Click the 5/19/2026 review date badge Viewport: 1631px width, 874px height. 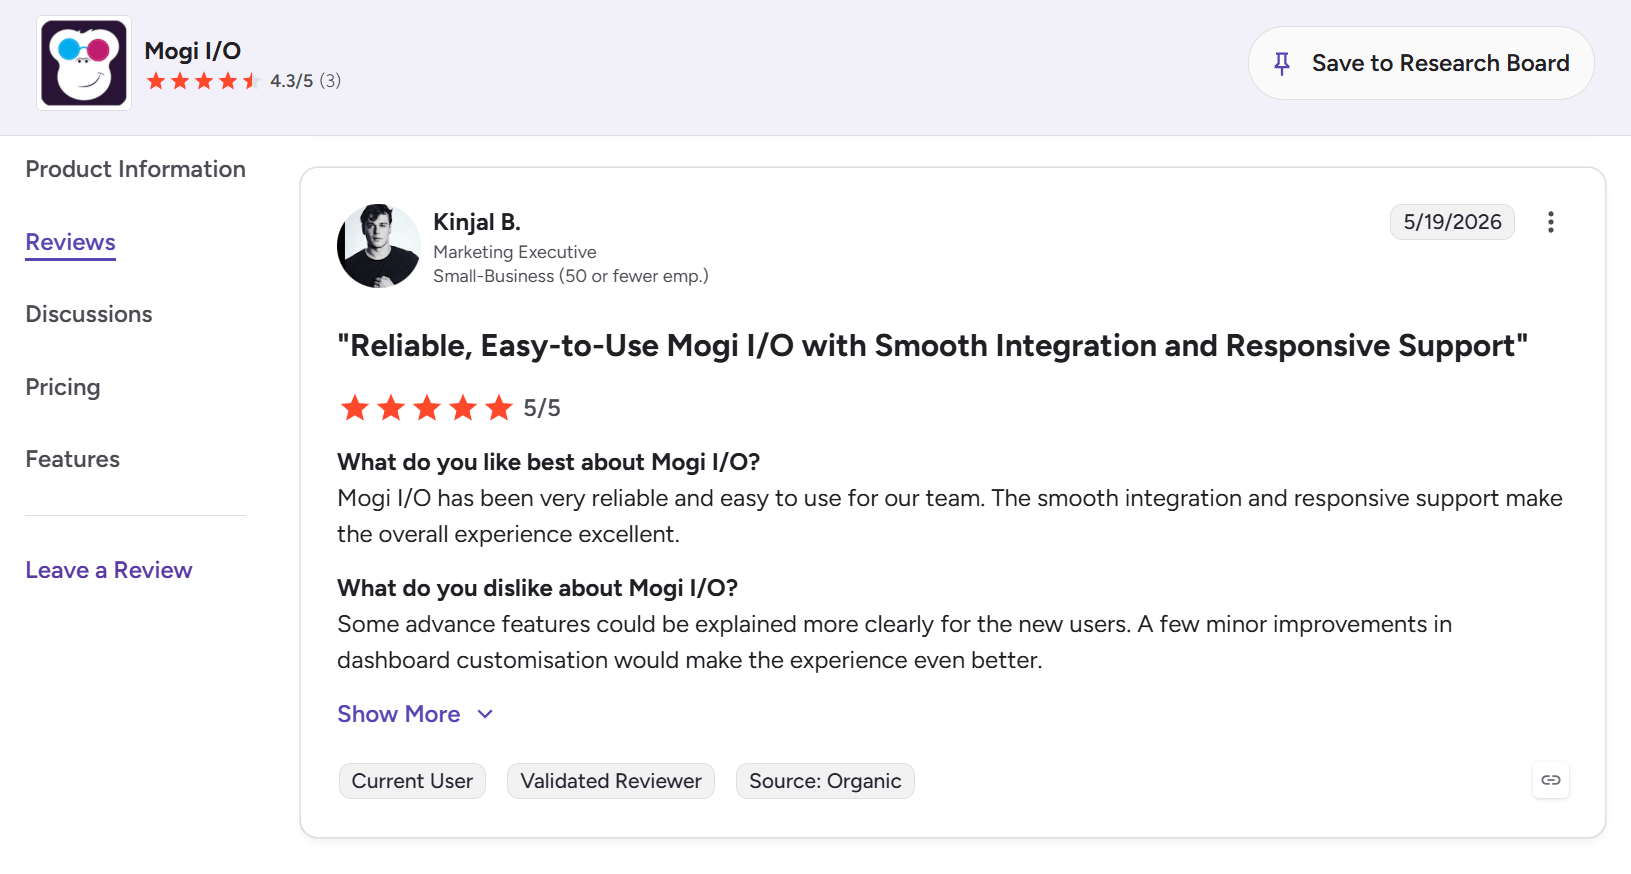pos(1452,222)
